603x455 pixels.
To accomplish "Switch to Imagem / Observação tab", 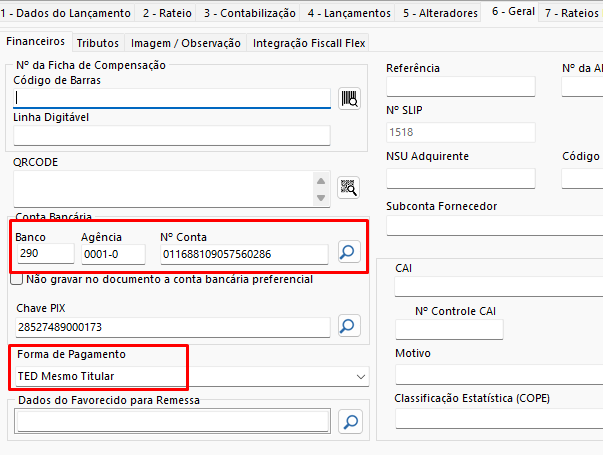I will 185,43.
